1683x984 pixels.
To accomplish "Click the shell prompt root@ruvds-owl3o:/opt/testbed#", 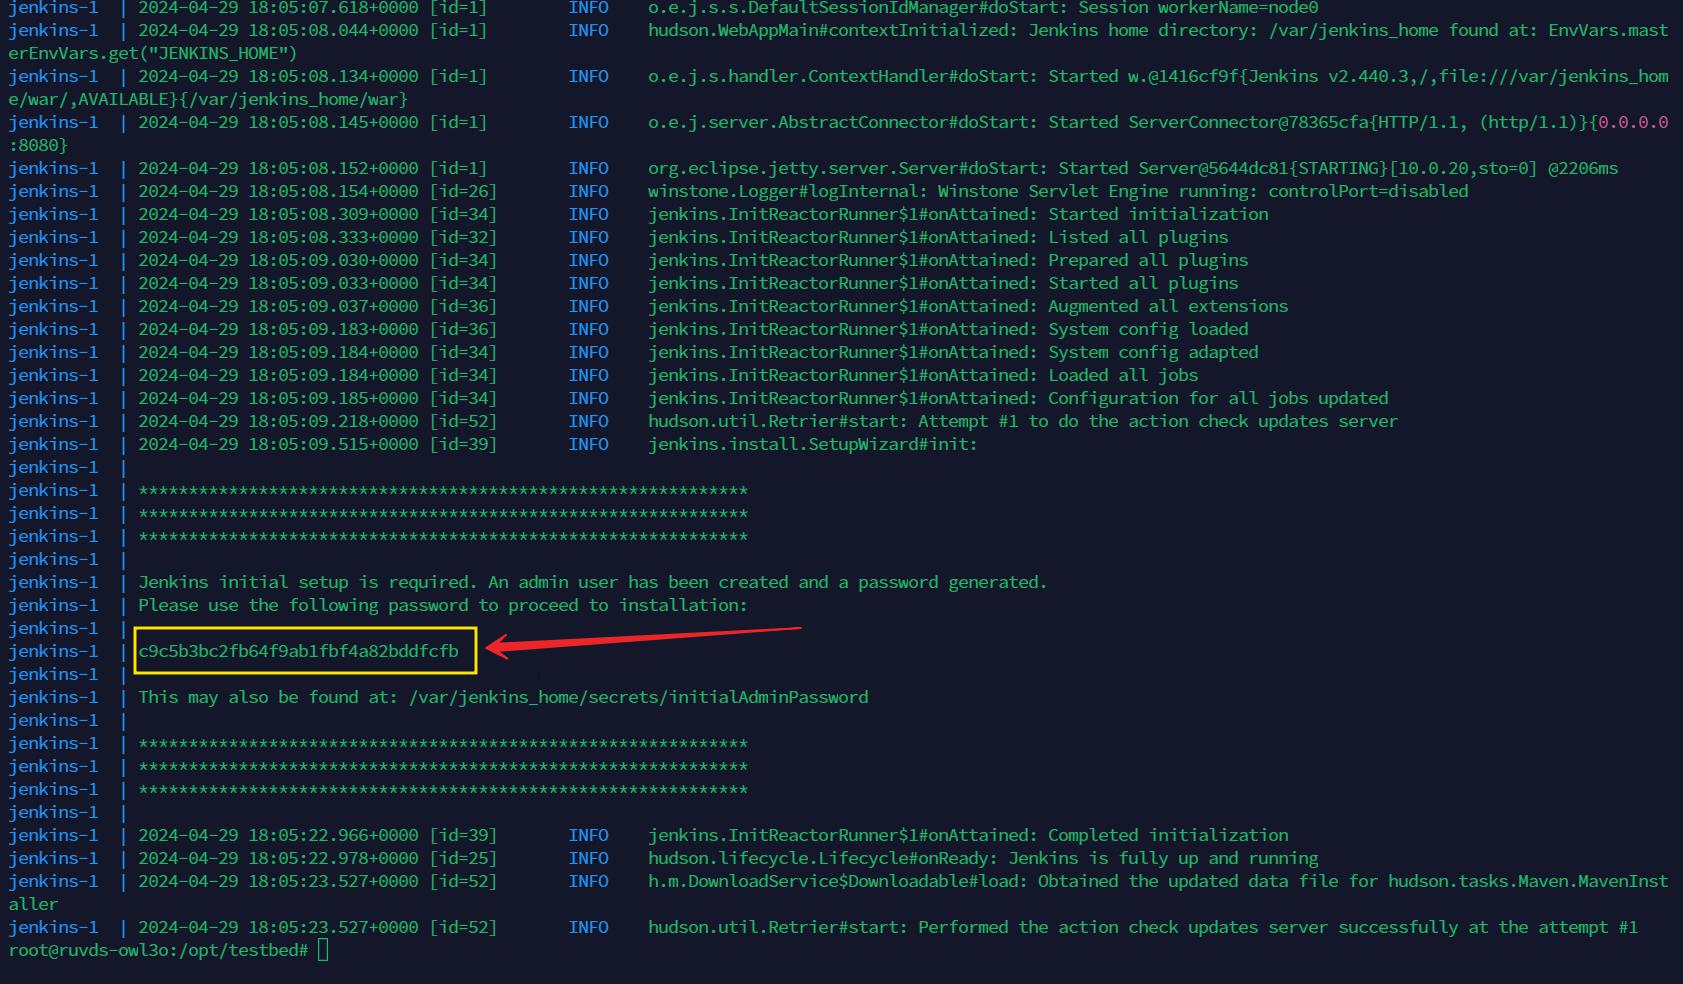I will [x=158, y=950].
